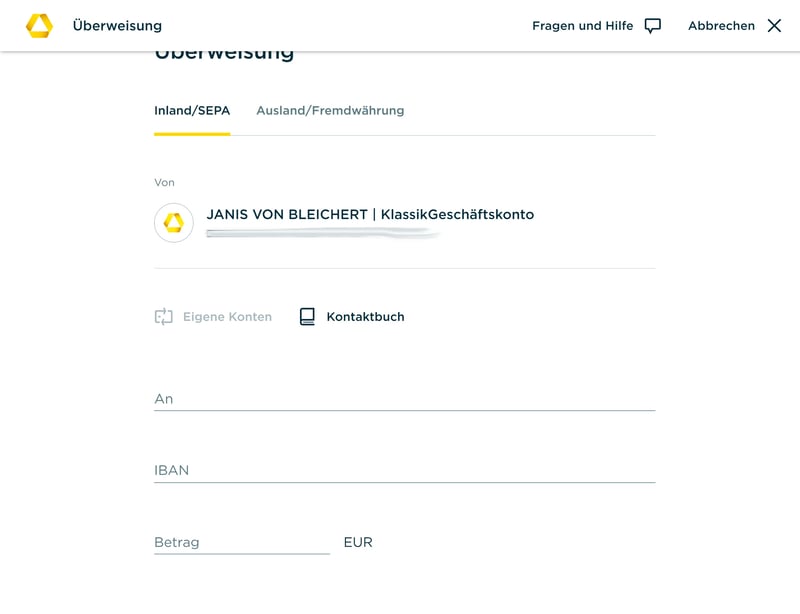Screen dimensions: 800x614
Task: Select Eigene Konten option
Action: 227,317
